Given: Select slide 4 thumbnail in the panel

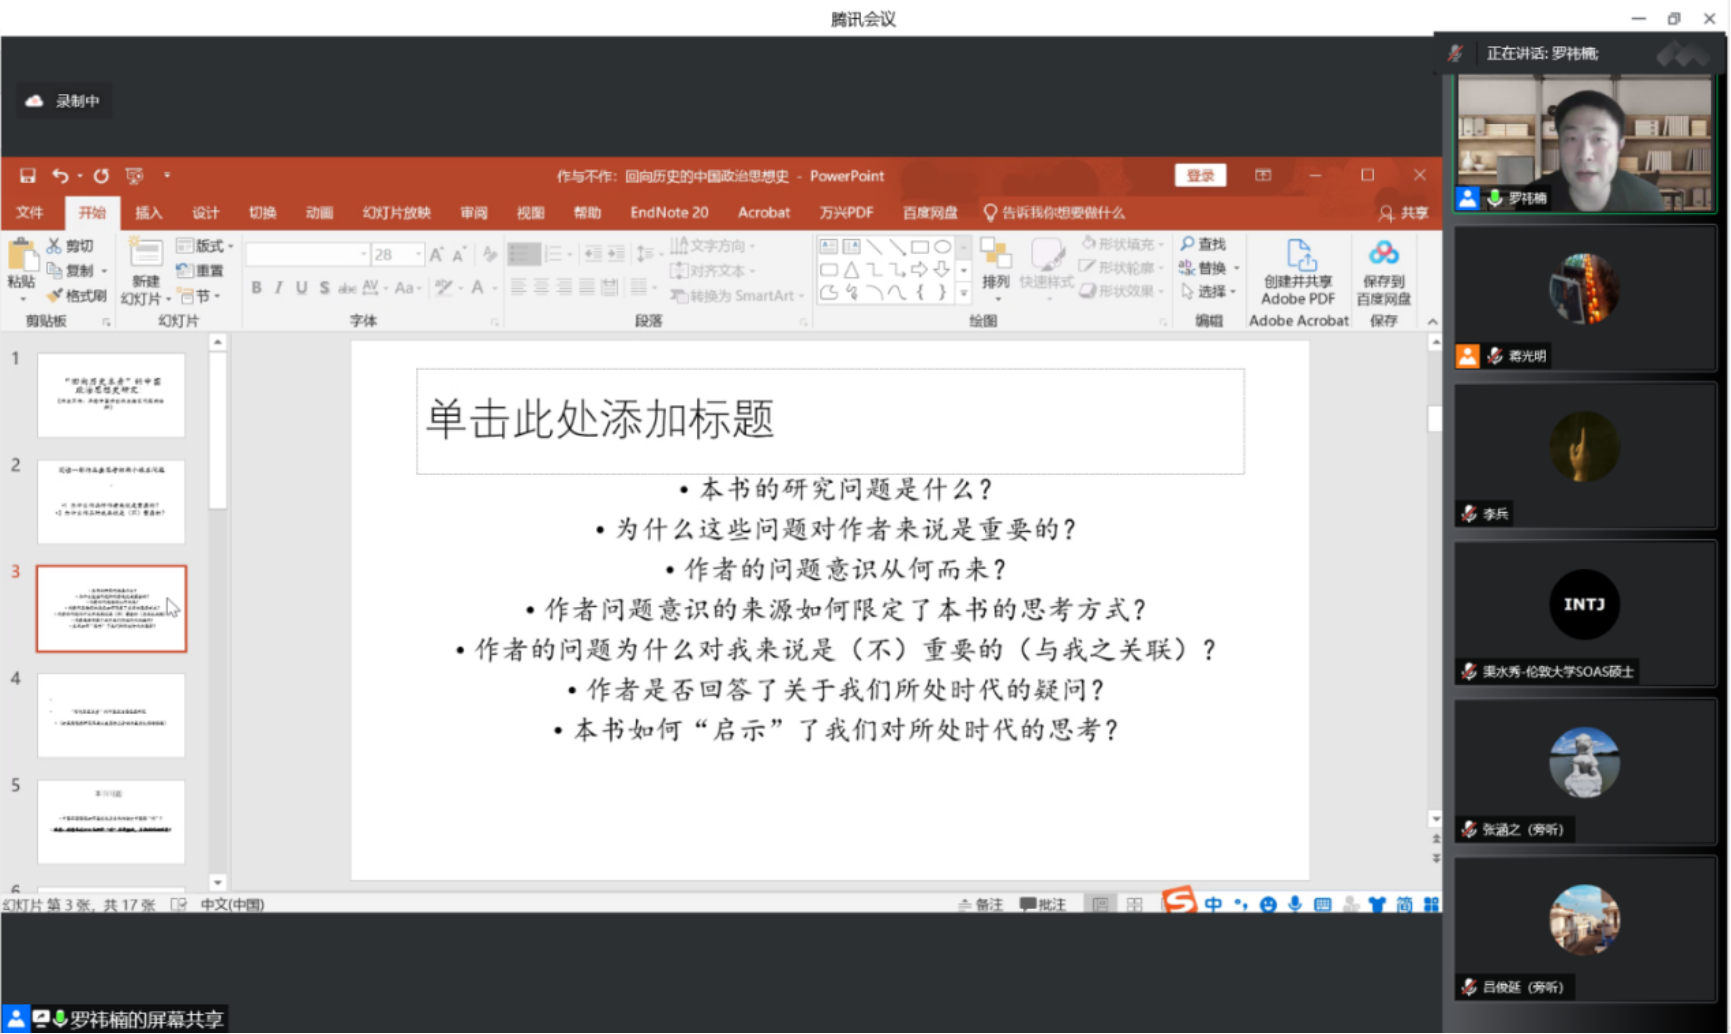Looking at the screenshot, I should coord(110,714).
